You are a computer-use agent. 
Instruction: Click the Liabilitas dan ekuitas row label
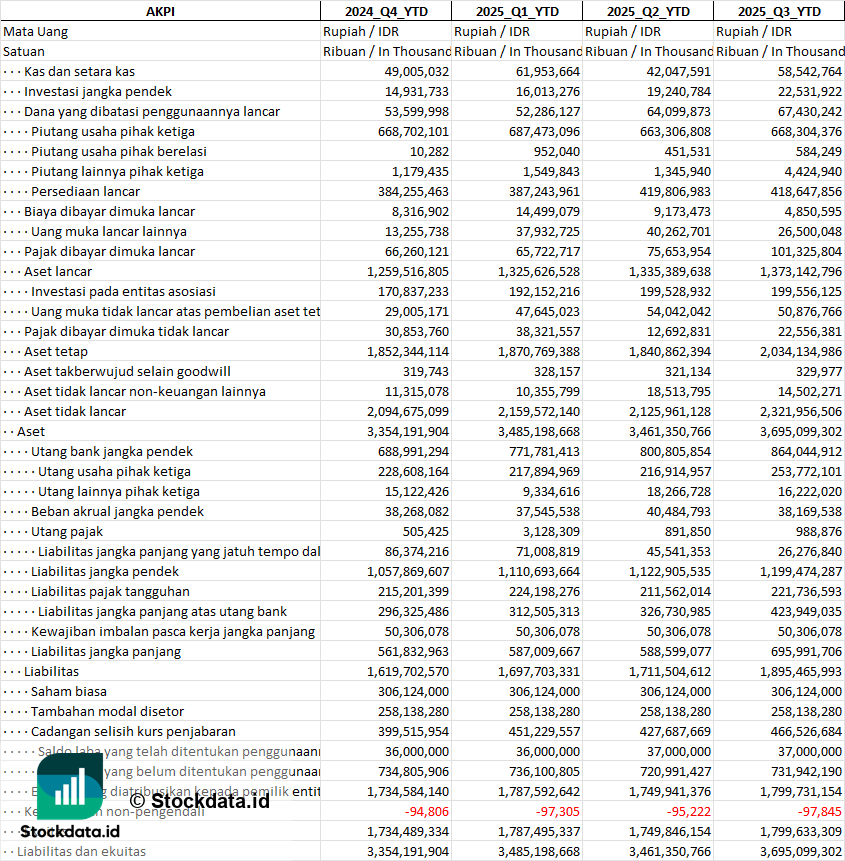(81, 852)
